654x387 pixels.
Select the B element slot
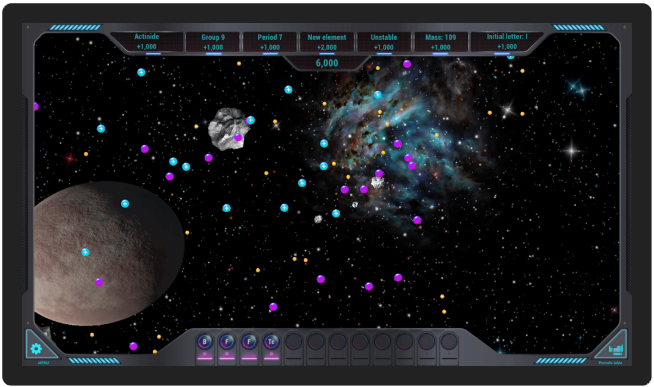(204, 342)
